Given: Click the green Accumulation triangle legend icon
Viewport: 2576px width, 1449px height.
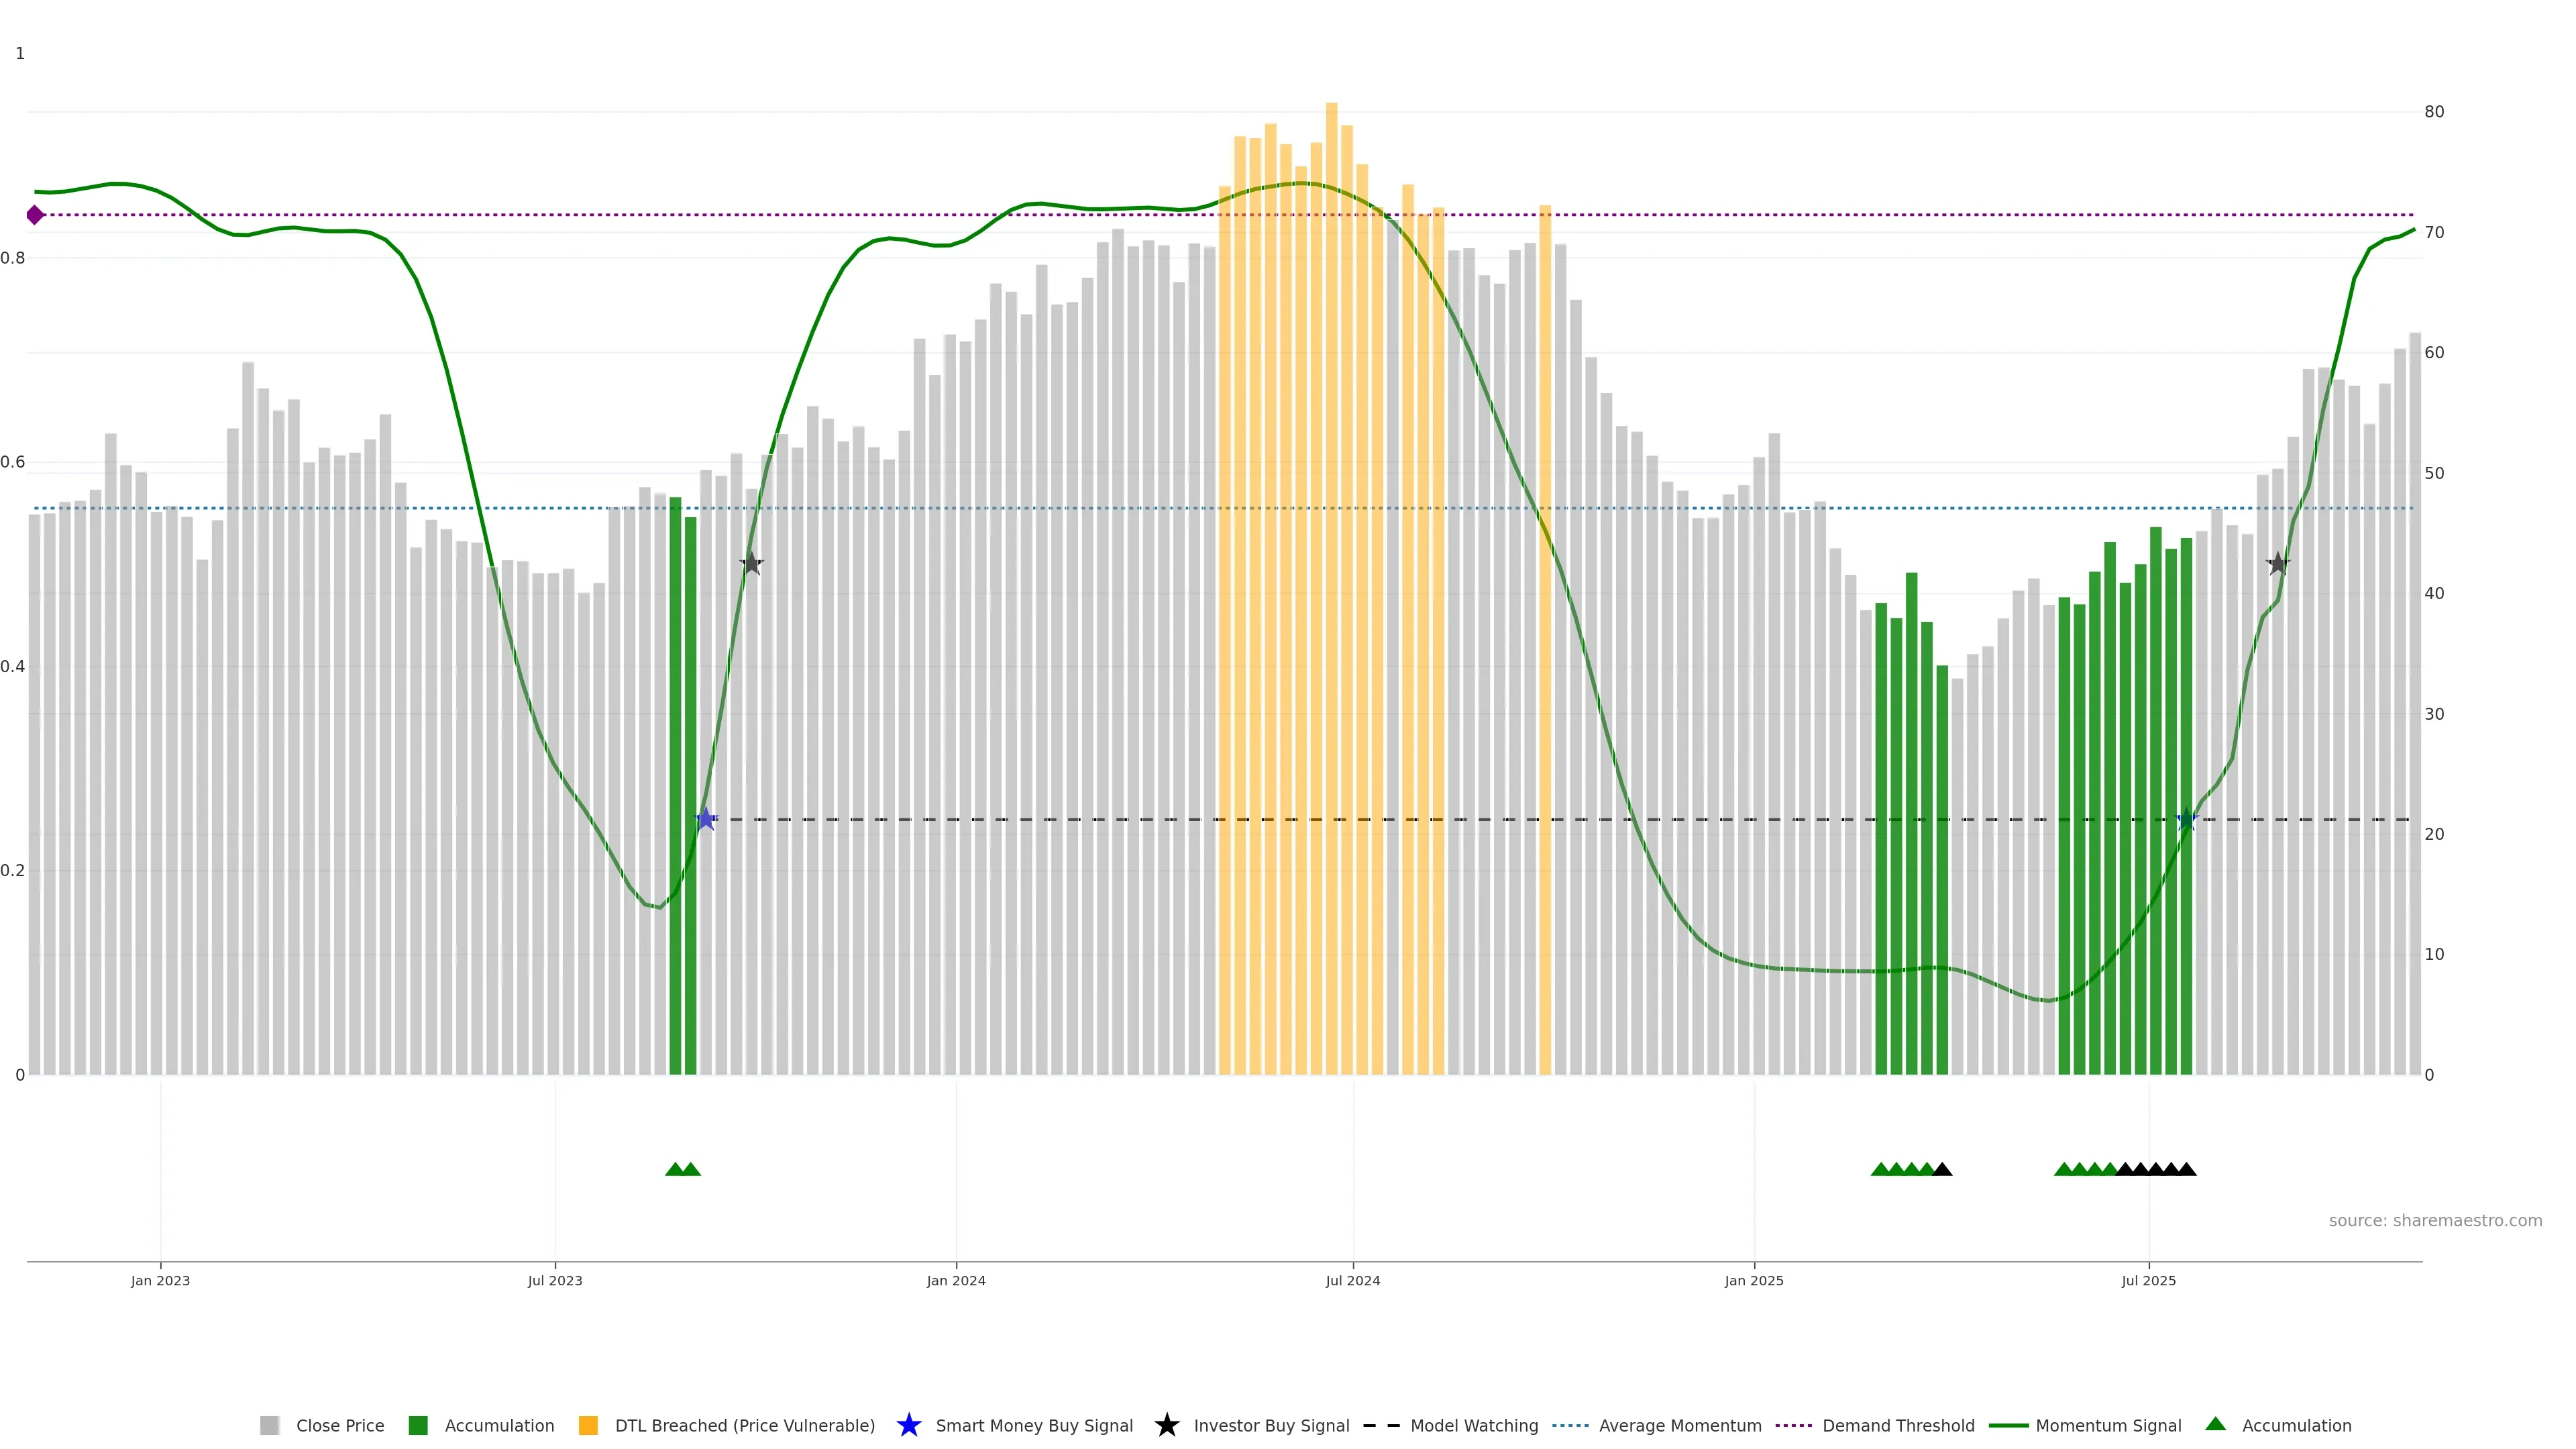Looking at the screenshot, I should pos(2215,1424).
